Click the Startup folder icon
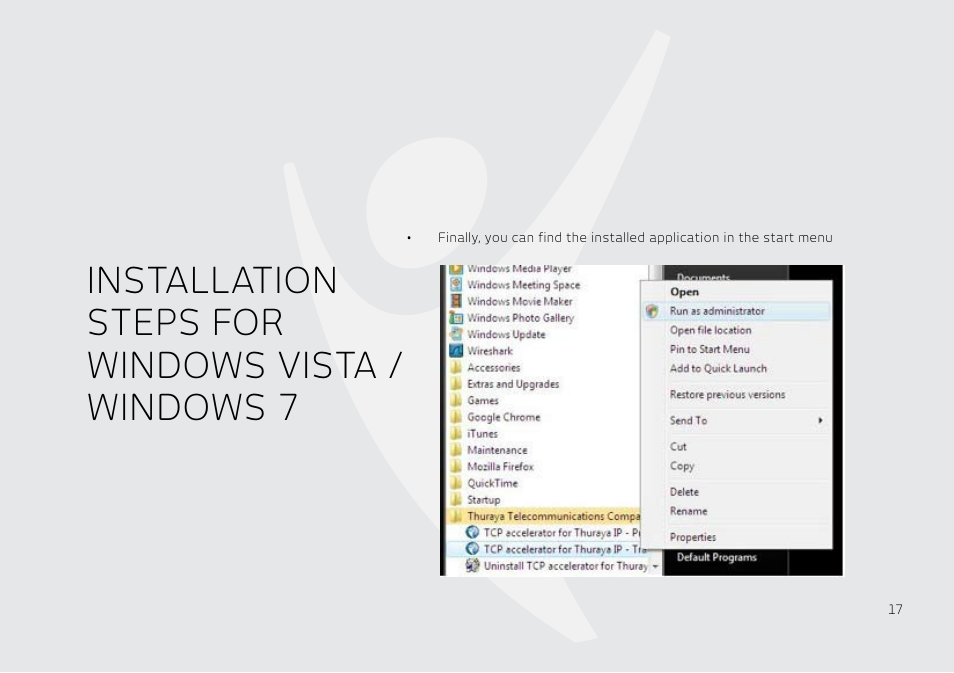 coord(456,500)
